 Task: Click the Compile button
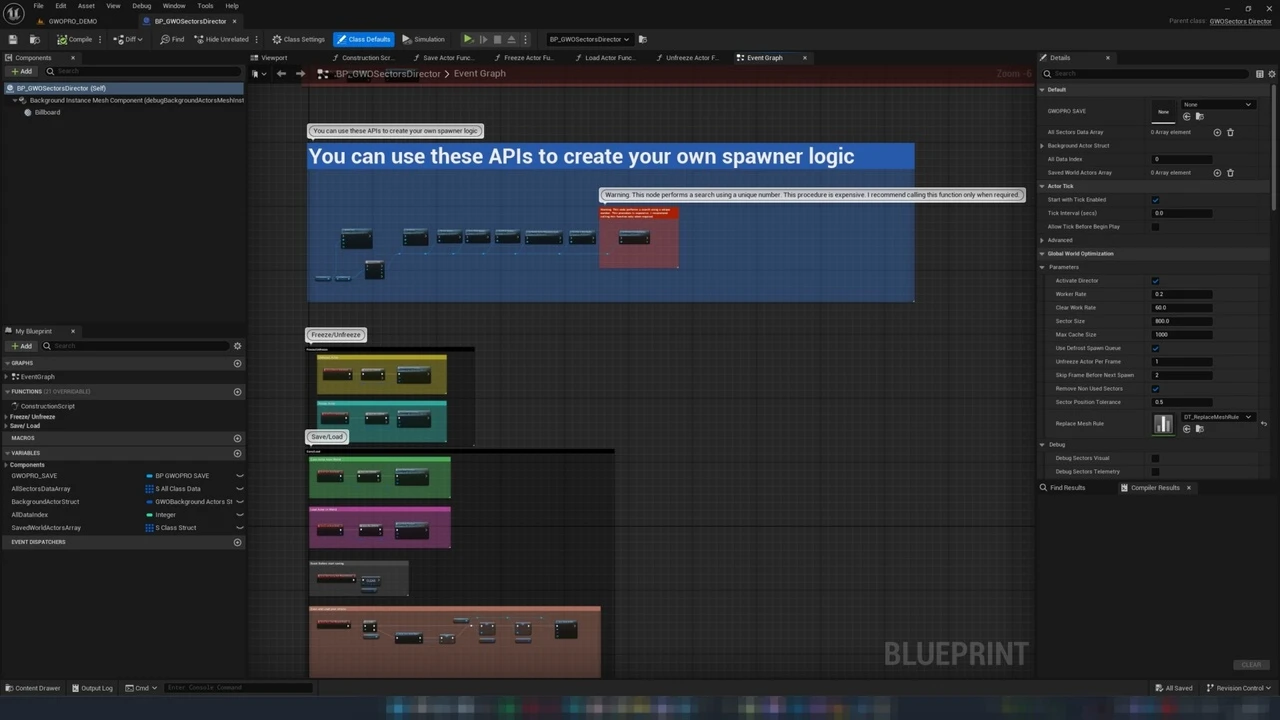point(75,39)
